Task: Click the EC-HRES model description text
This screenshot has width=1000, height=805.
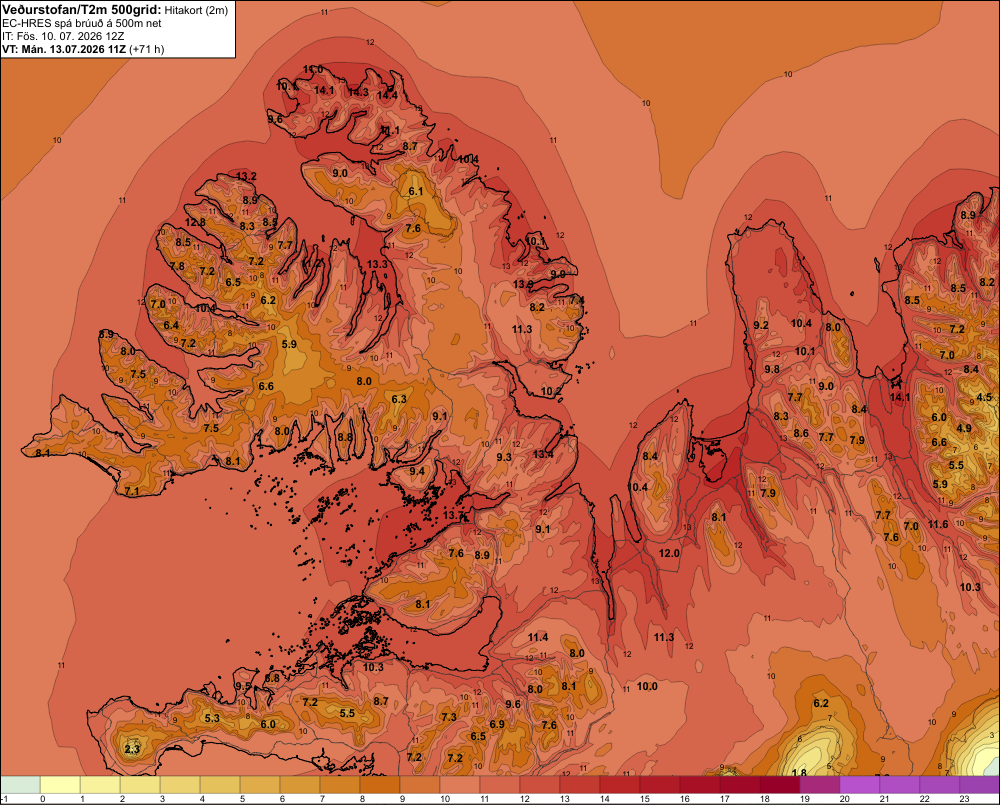Action: click(82, 24)
